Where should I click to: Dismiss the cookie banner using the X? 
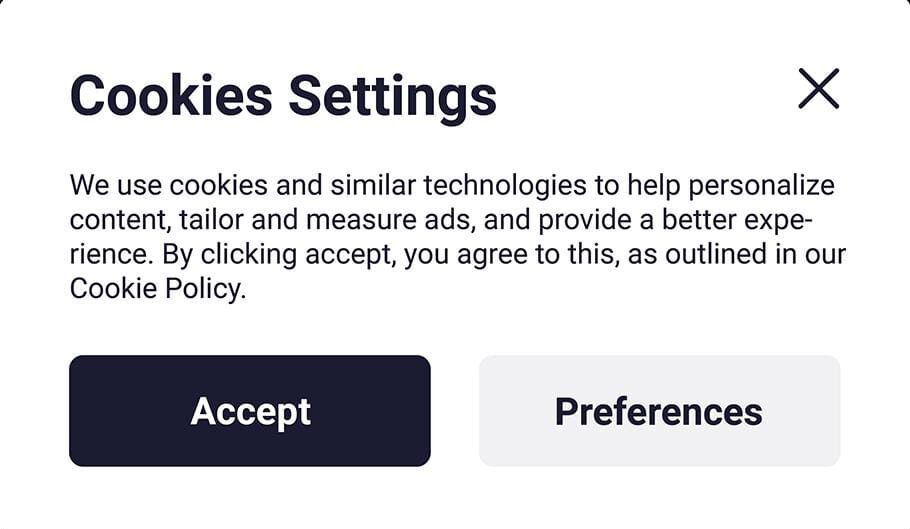pyautogui.click(x=818, y=89)
